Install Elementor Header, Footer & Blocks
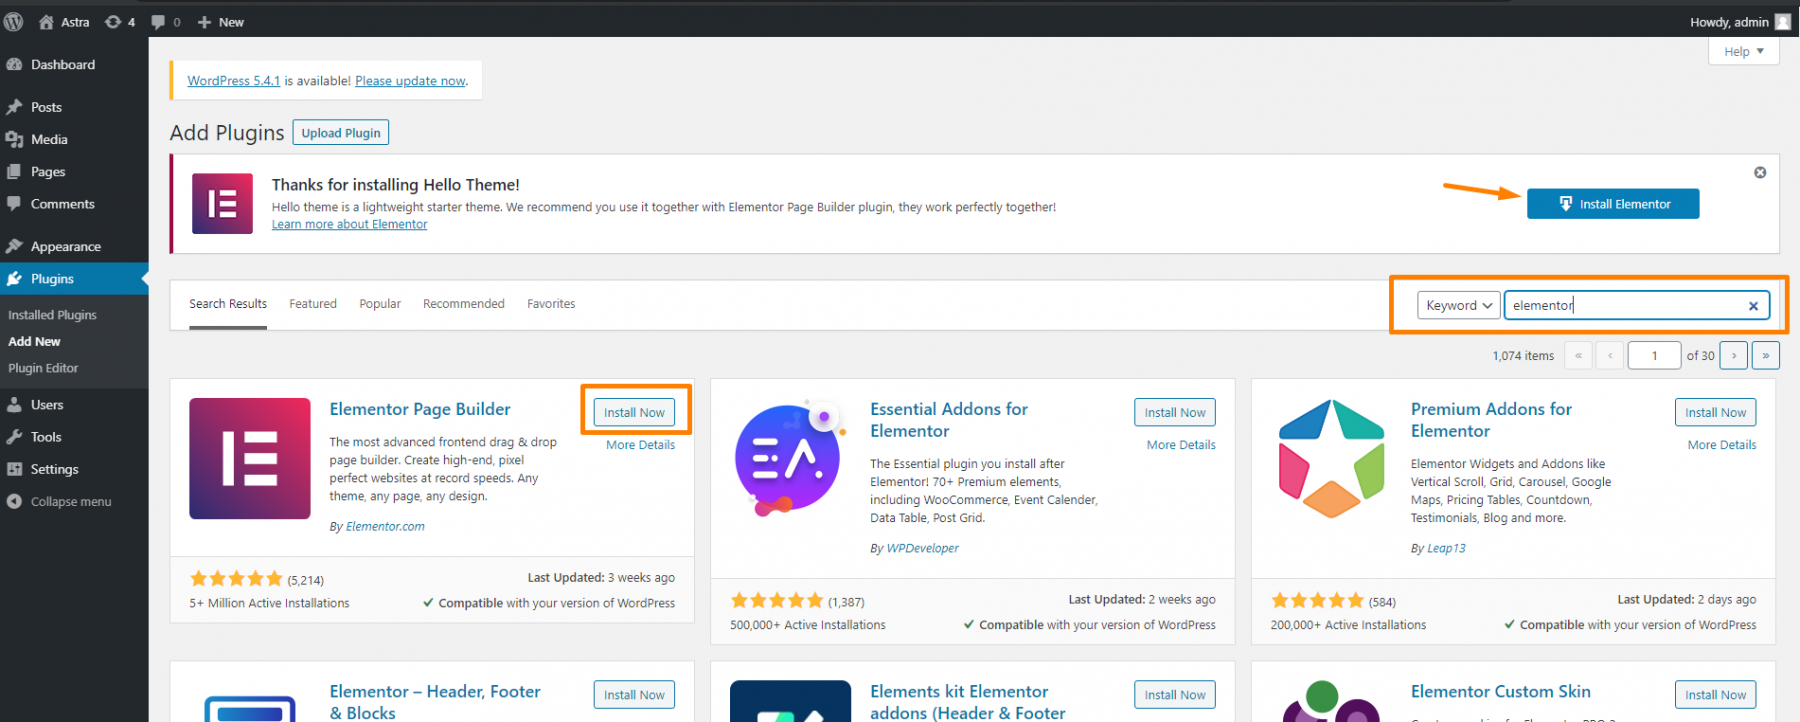Viewport: 1800px width, 722px height. click(x=634, y=695)
